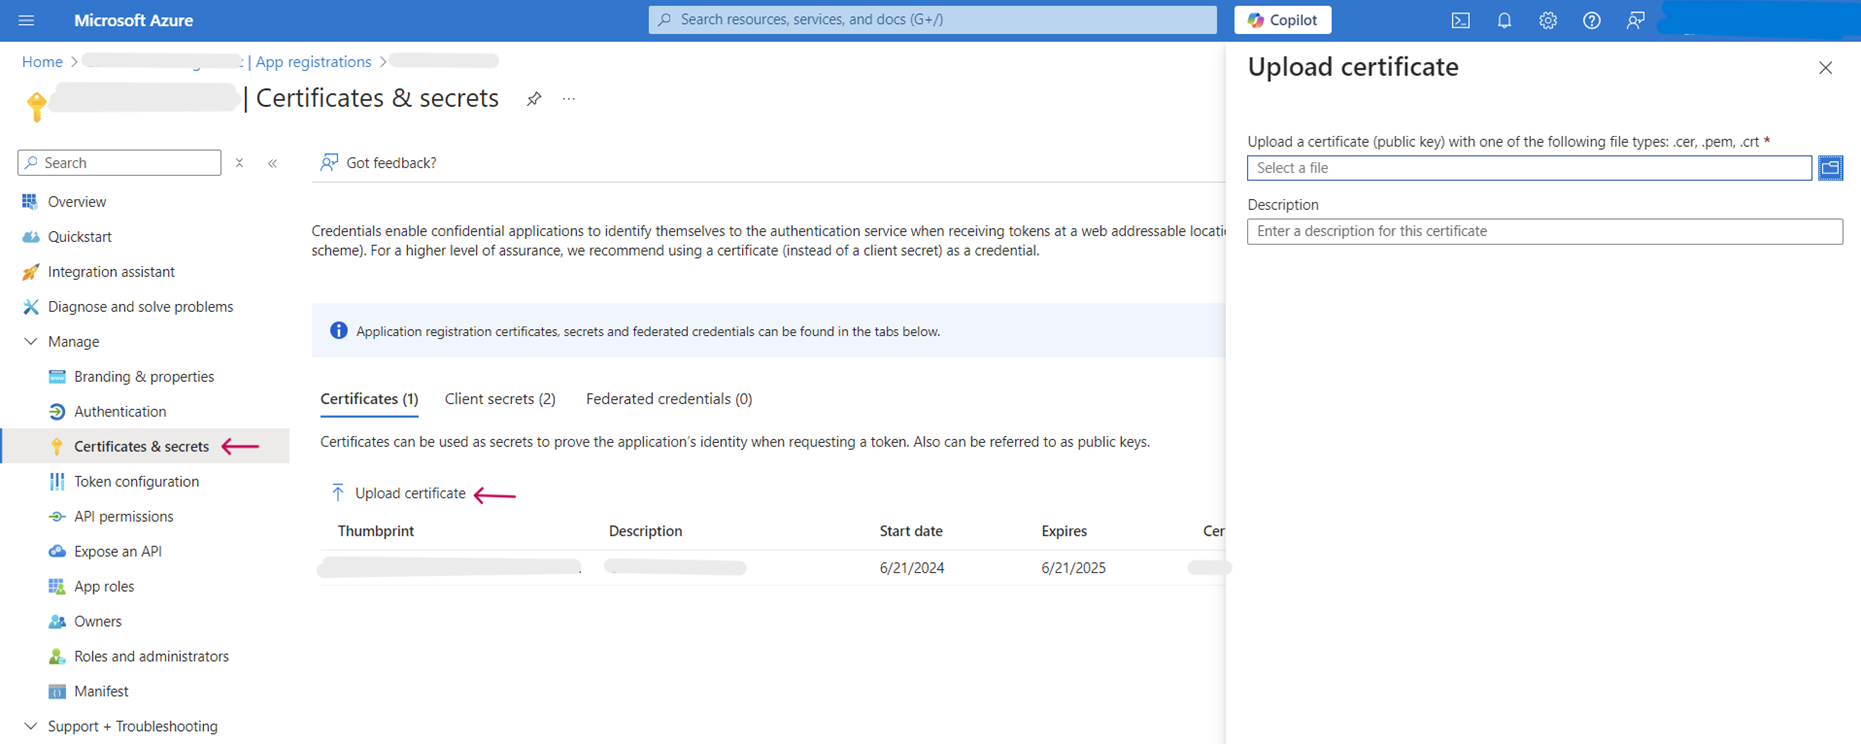The image size is (1861, 744).
Task: Open the notifications bell
Action: tap(1504, 20)
